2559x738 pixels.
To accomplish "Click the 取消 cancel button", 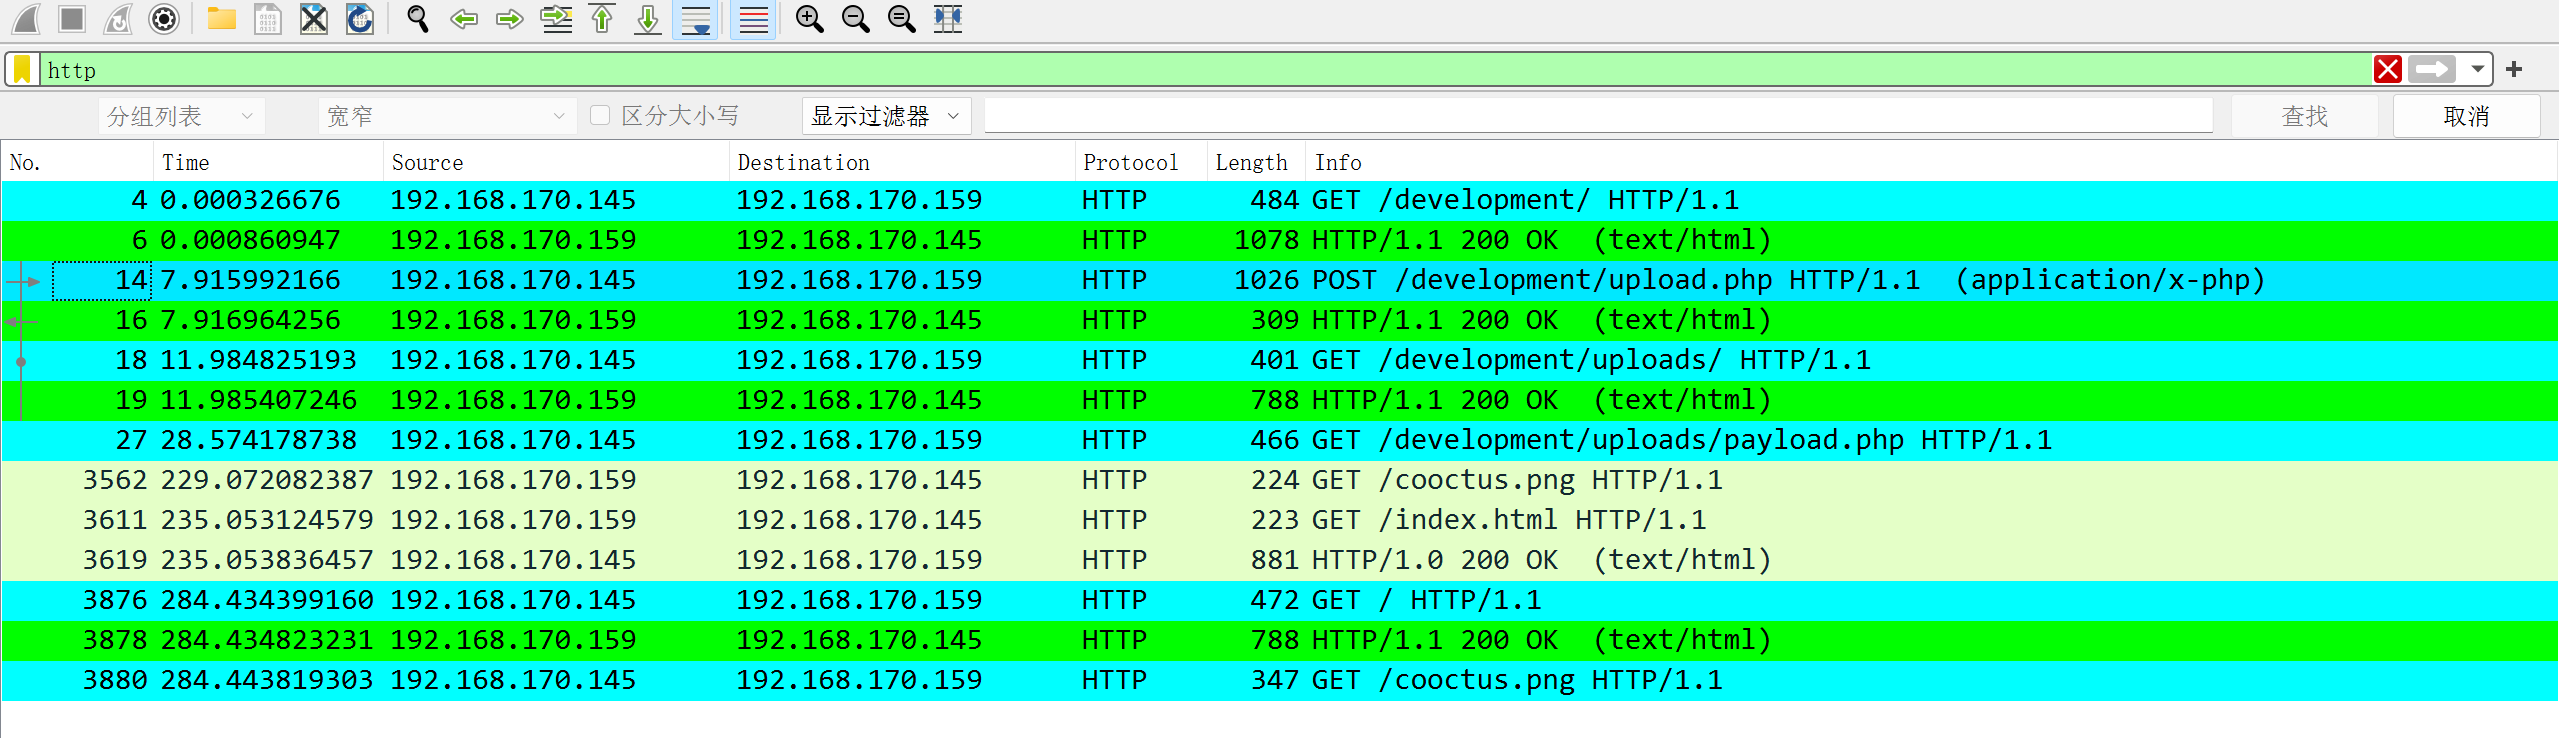I will (2466, 116).
